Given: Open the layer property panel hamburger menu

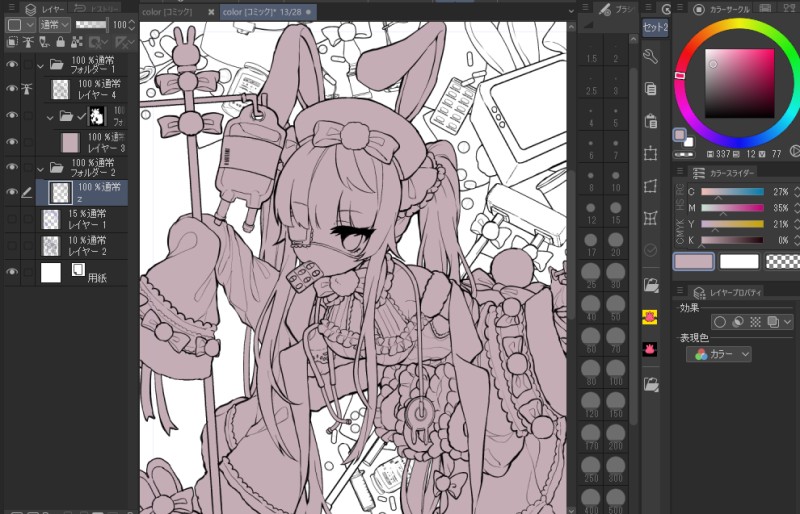Looking at the screenshot, I should (x=680, y=290).
